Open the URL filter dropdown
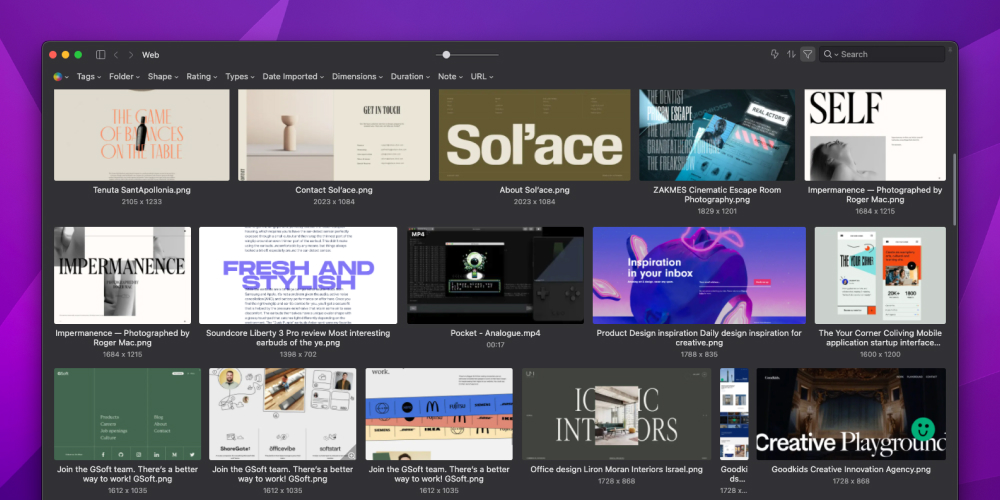The height and width of the screenshot is (500, 1000). pos(482,77)
